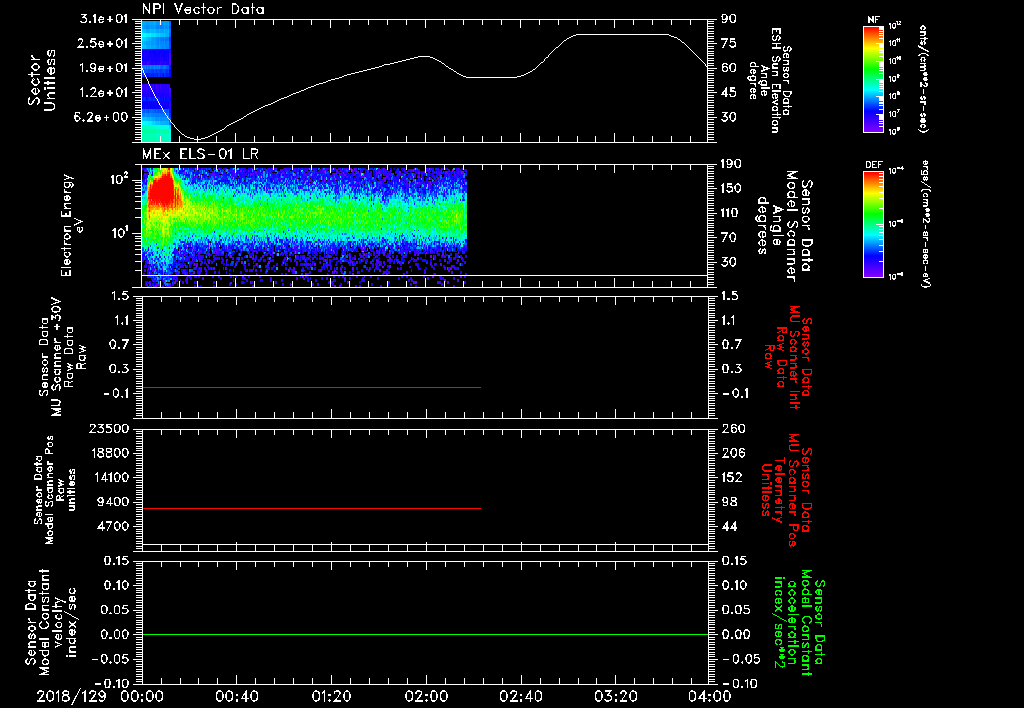Screen dimensions: 1024x708
Task: Click the "MEx ELS-01 LR" panel title
Action: 200,154
